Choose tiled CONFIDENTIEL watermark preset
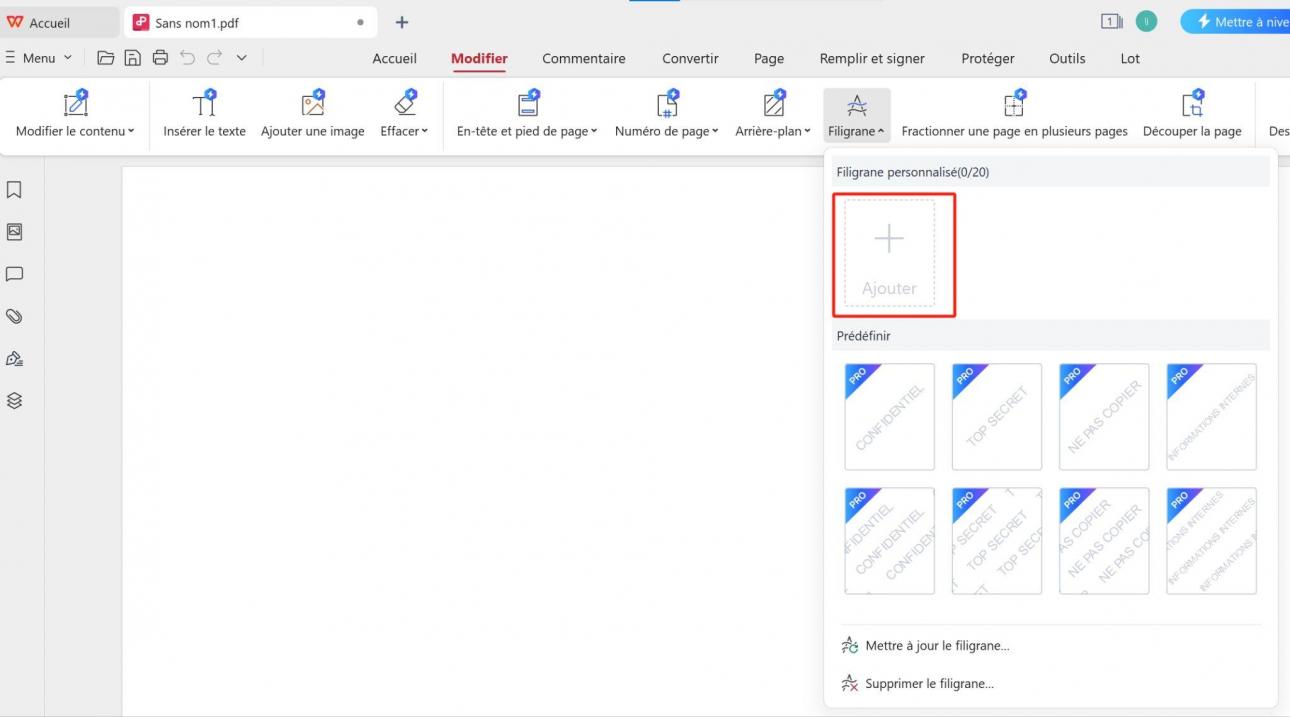Viewport: 1290px width, 717px height. [x=889, y=541]
